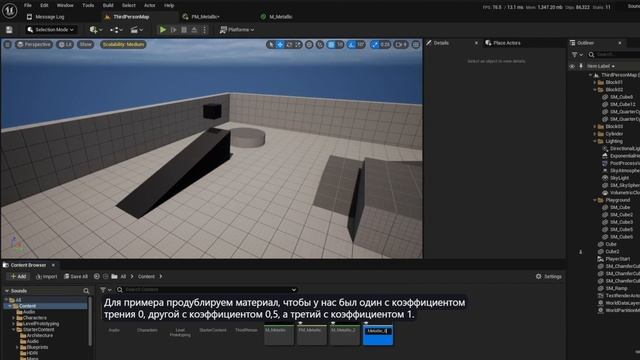Viewport: 640px width, 360px height.
Task: Click the Scalability: Medium warning button
Action: point(123,44)
